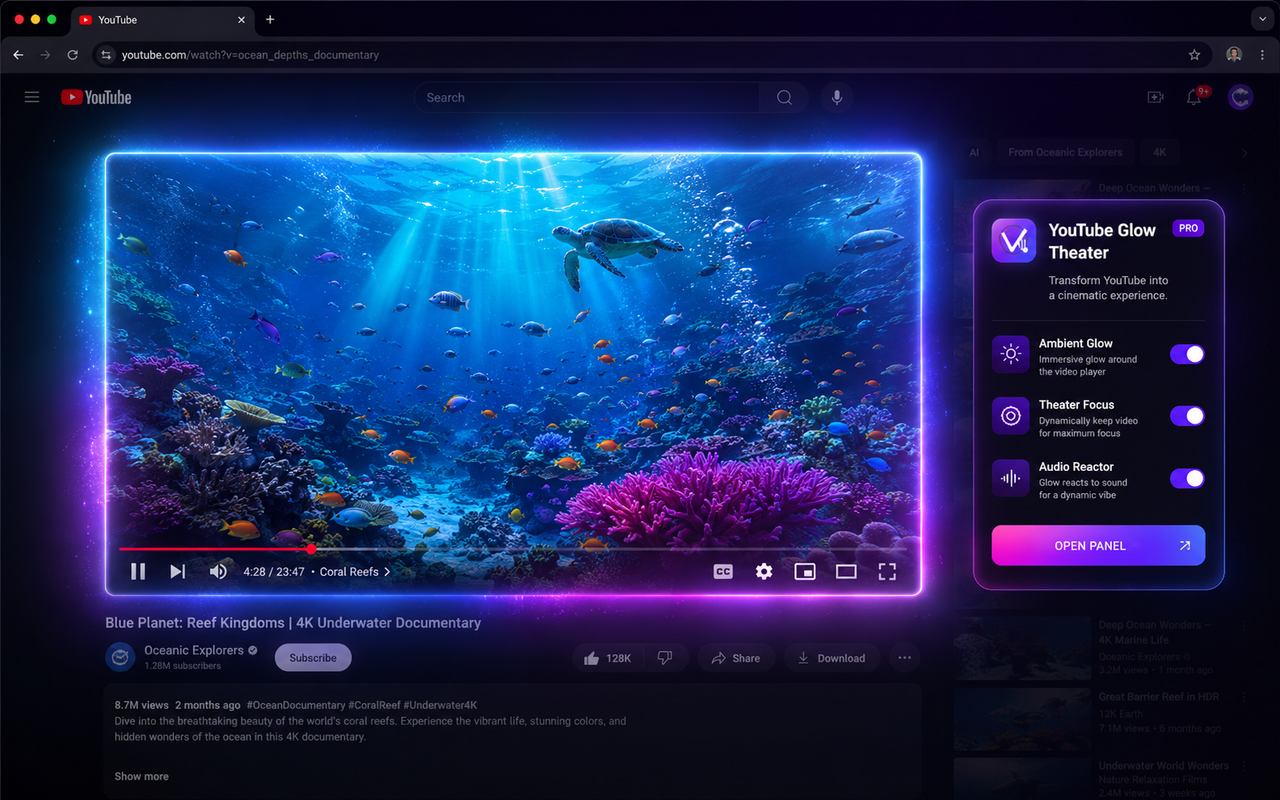Subscribe to Oceanic Explorers
Viewport: 1280px width, 800px height.
(x=313, y=657)
